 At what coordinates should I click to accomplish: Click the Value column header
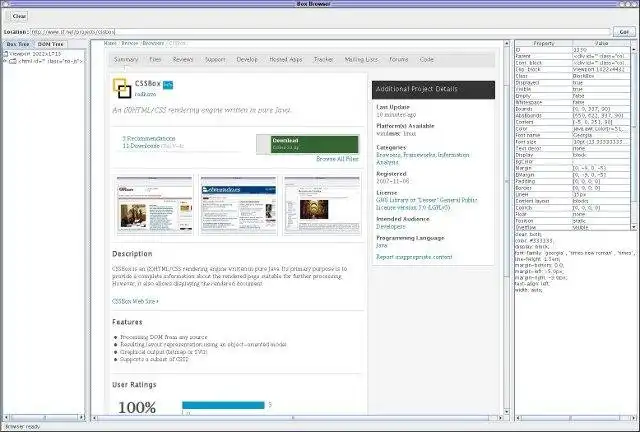[x=602, y=43]
